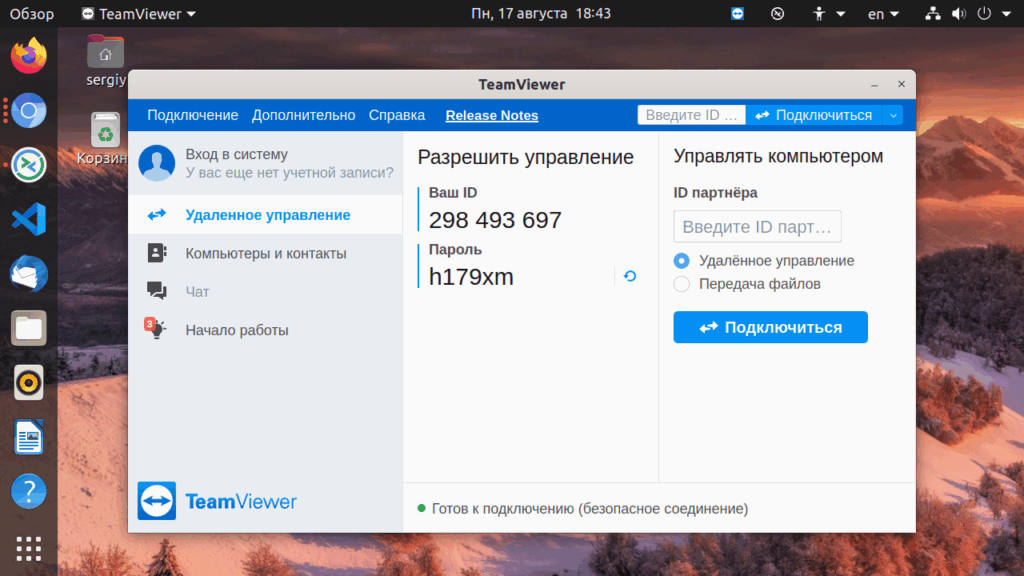Click the Начало работы lightbulb icon
Image resolution: width=1024 pixels, height=576 pixels.
[x=156, y=328]
